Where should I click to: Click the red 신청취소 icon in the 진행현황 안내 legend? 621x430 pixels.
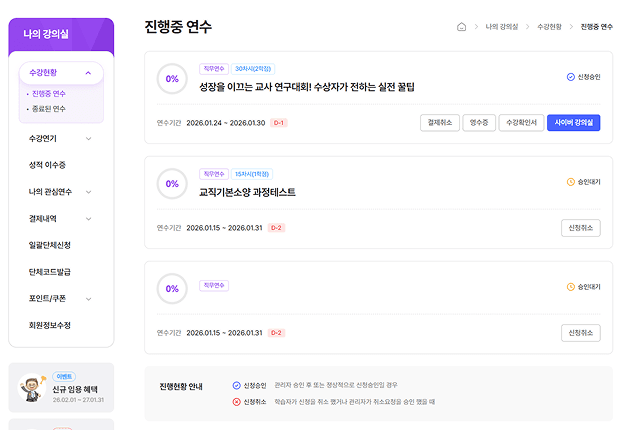[237, 401]
